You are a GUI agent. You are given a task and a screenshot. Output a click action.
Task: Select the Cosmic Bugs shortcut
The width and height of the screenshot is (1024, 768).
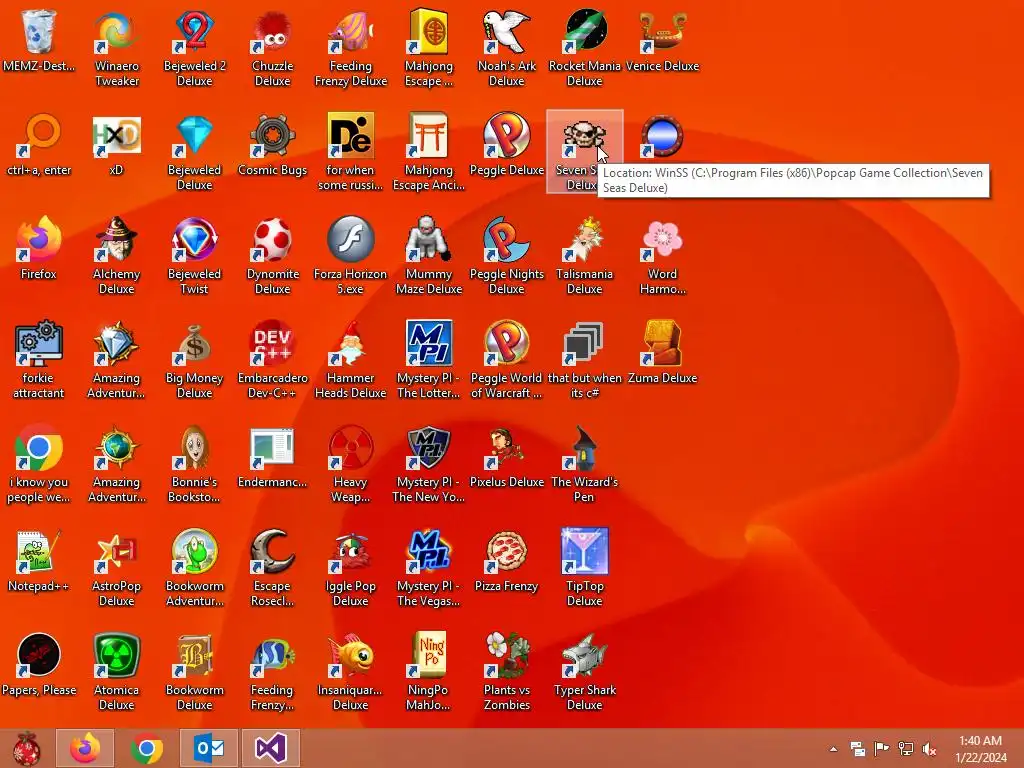point(272,135)
